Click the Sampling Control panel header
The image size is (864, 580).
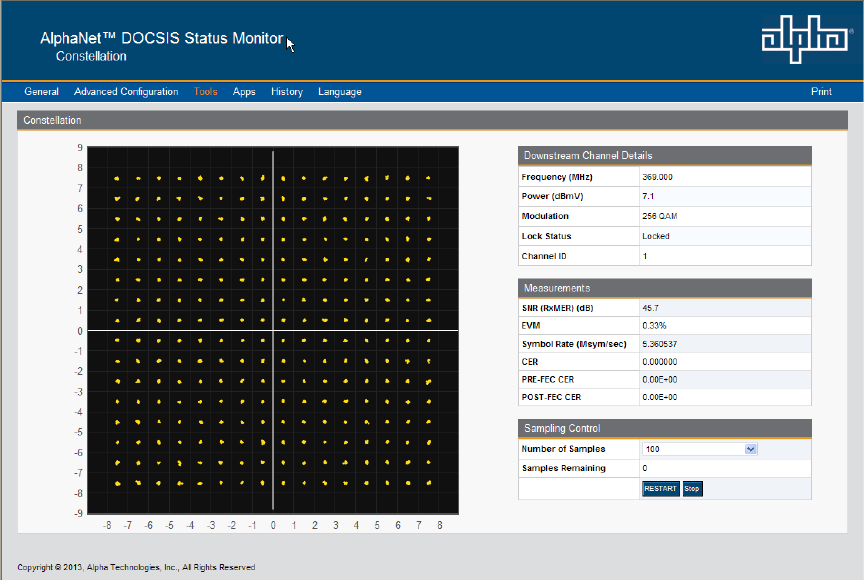click(665, 428)
